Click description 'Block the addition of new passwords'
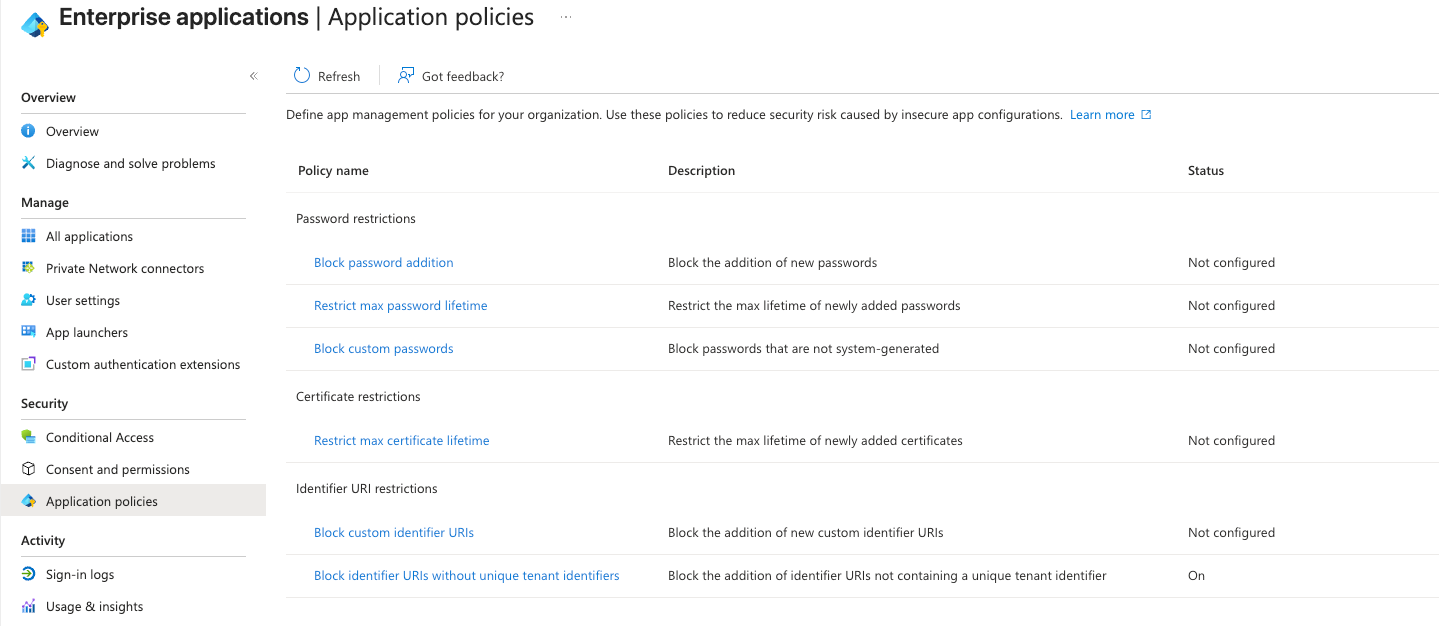Viewport: 1439px width, 626px height. (772, 263)
